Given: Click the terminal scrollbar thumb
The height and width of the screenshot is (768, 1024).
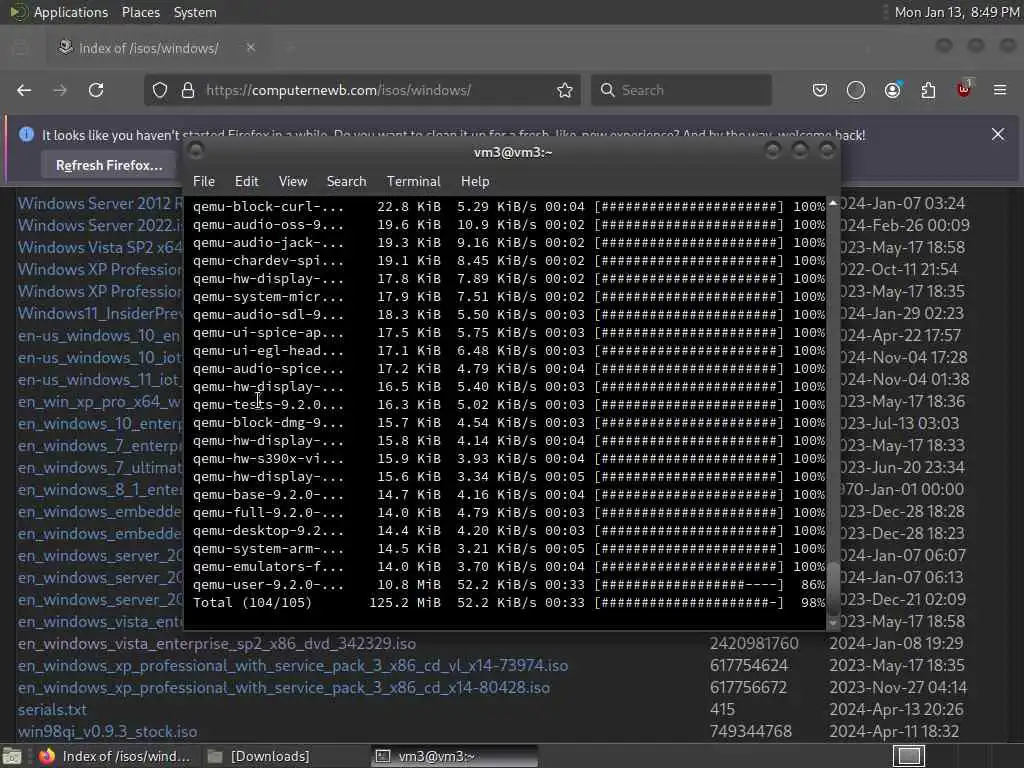Looking at the screenshot, I should point(833,588).
